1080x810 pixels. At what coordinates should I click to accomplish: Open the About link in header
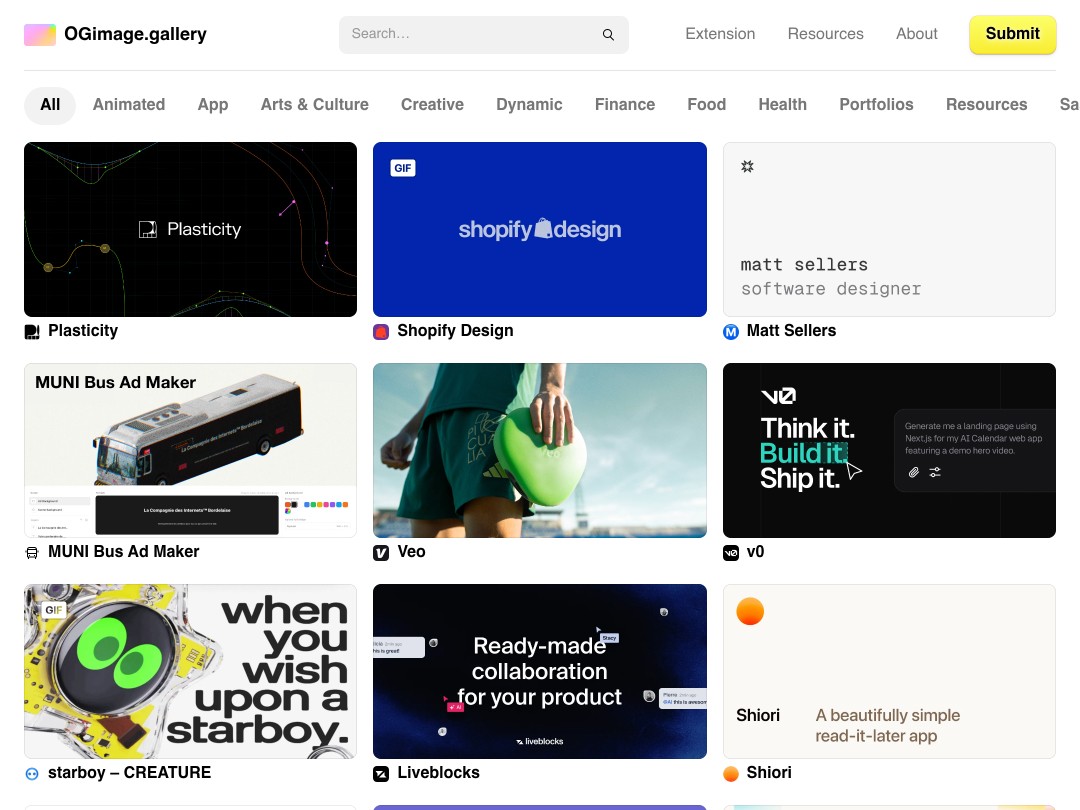(x=916, y=34)
